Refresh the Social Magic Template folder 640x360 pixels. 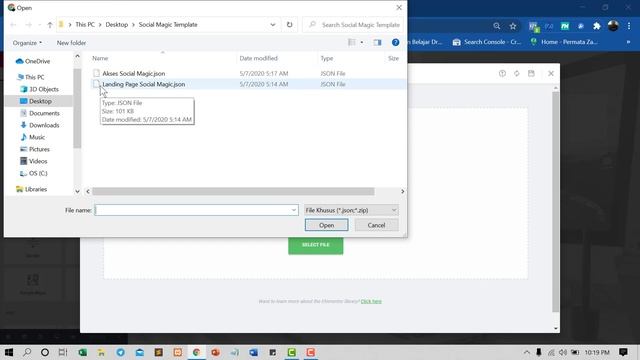[289, 24]
